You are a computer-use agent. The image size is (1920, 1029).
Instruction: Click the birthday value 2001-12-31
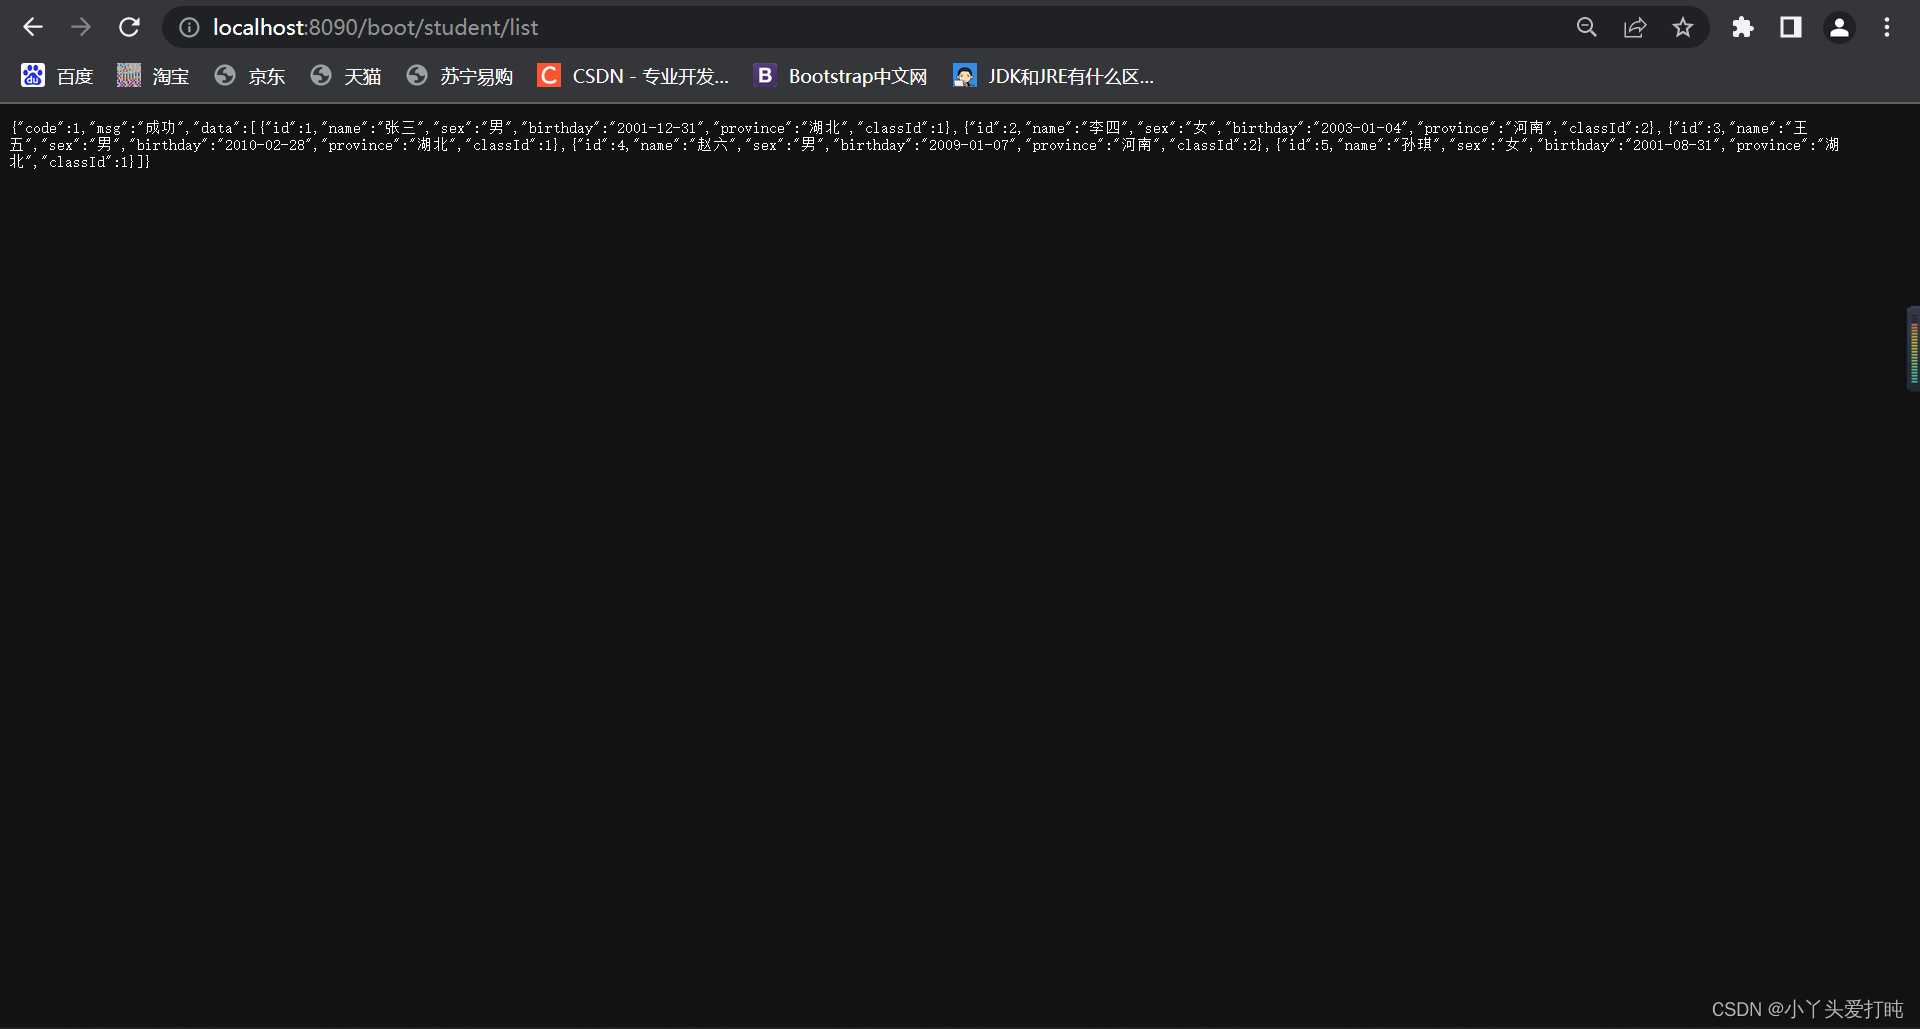(x=656, y=128)
